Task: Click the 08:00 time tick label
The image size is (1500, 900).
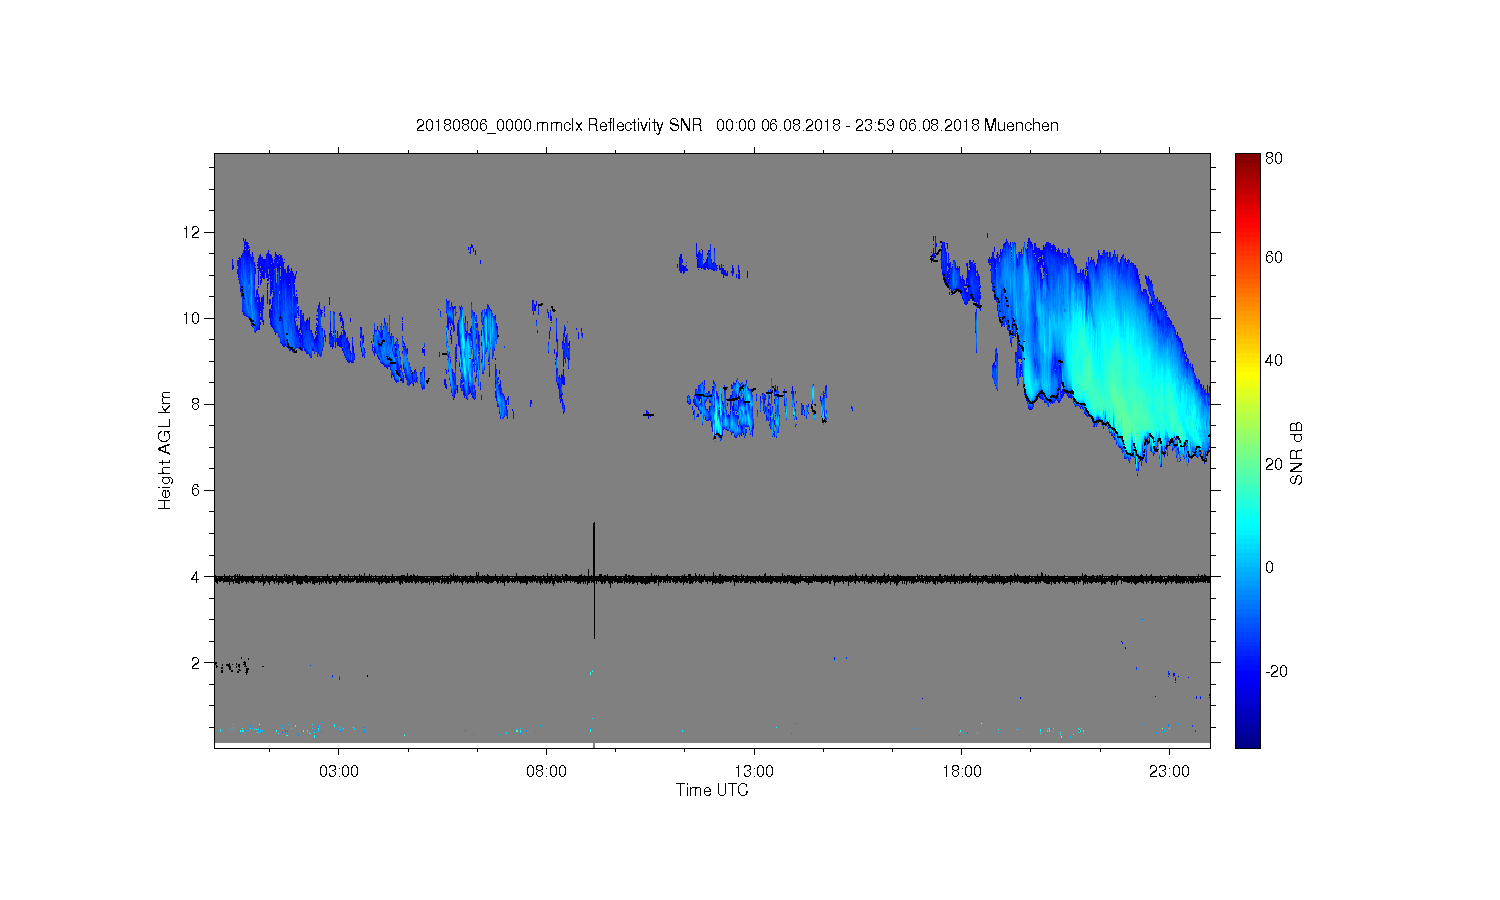Action: coord(547,772)
